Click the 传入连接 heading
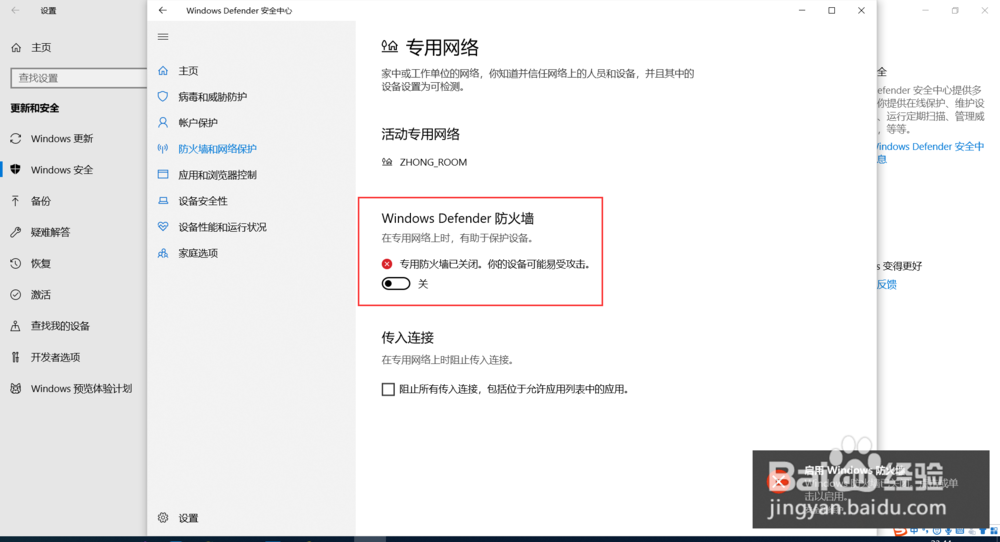Viewport: 1000px width, 542px height. click(408, 337)
